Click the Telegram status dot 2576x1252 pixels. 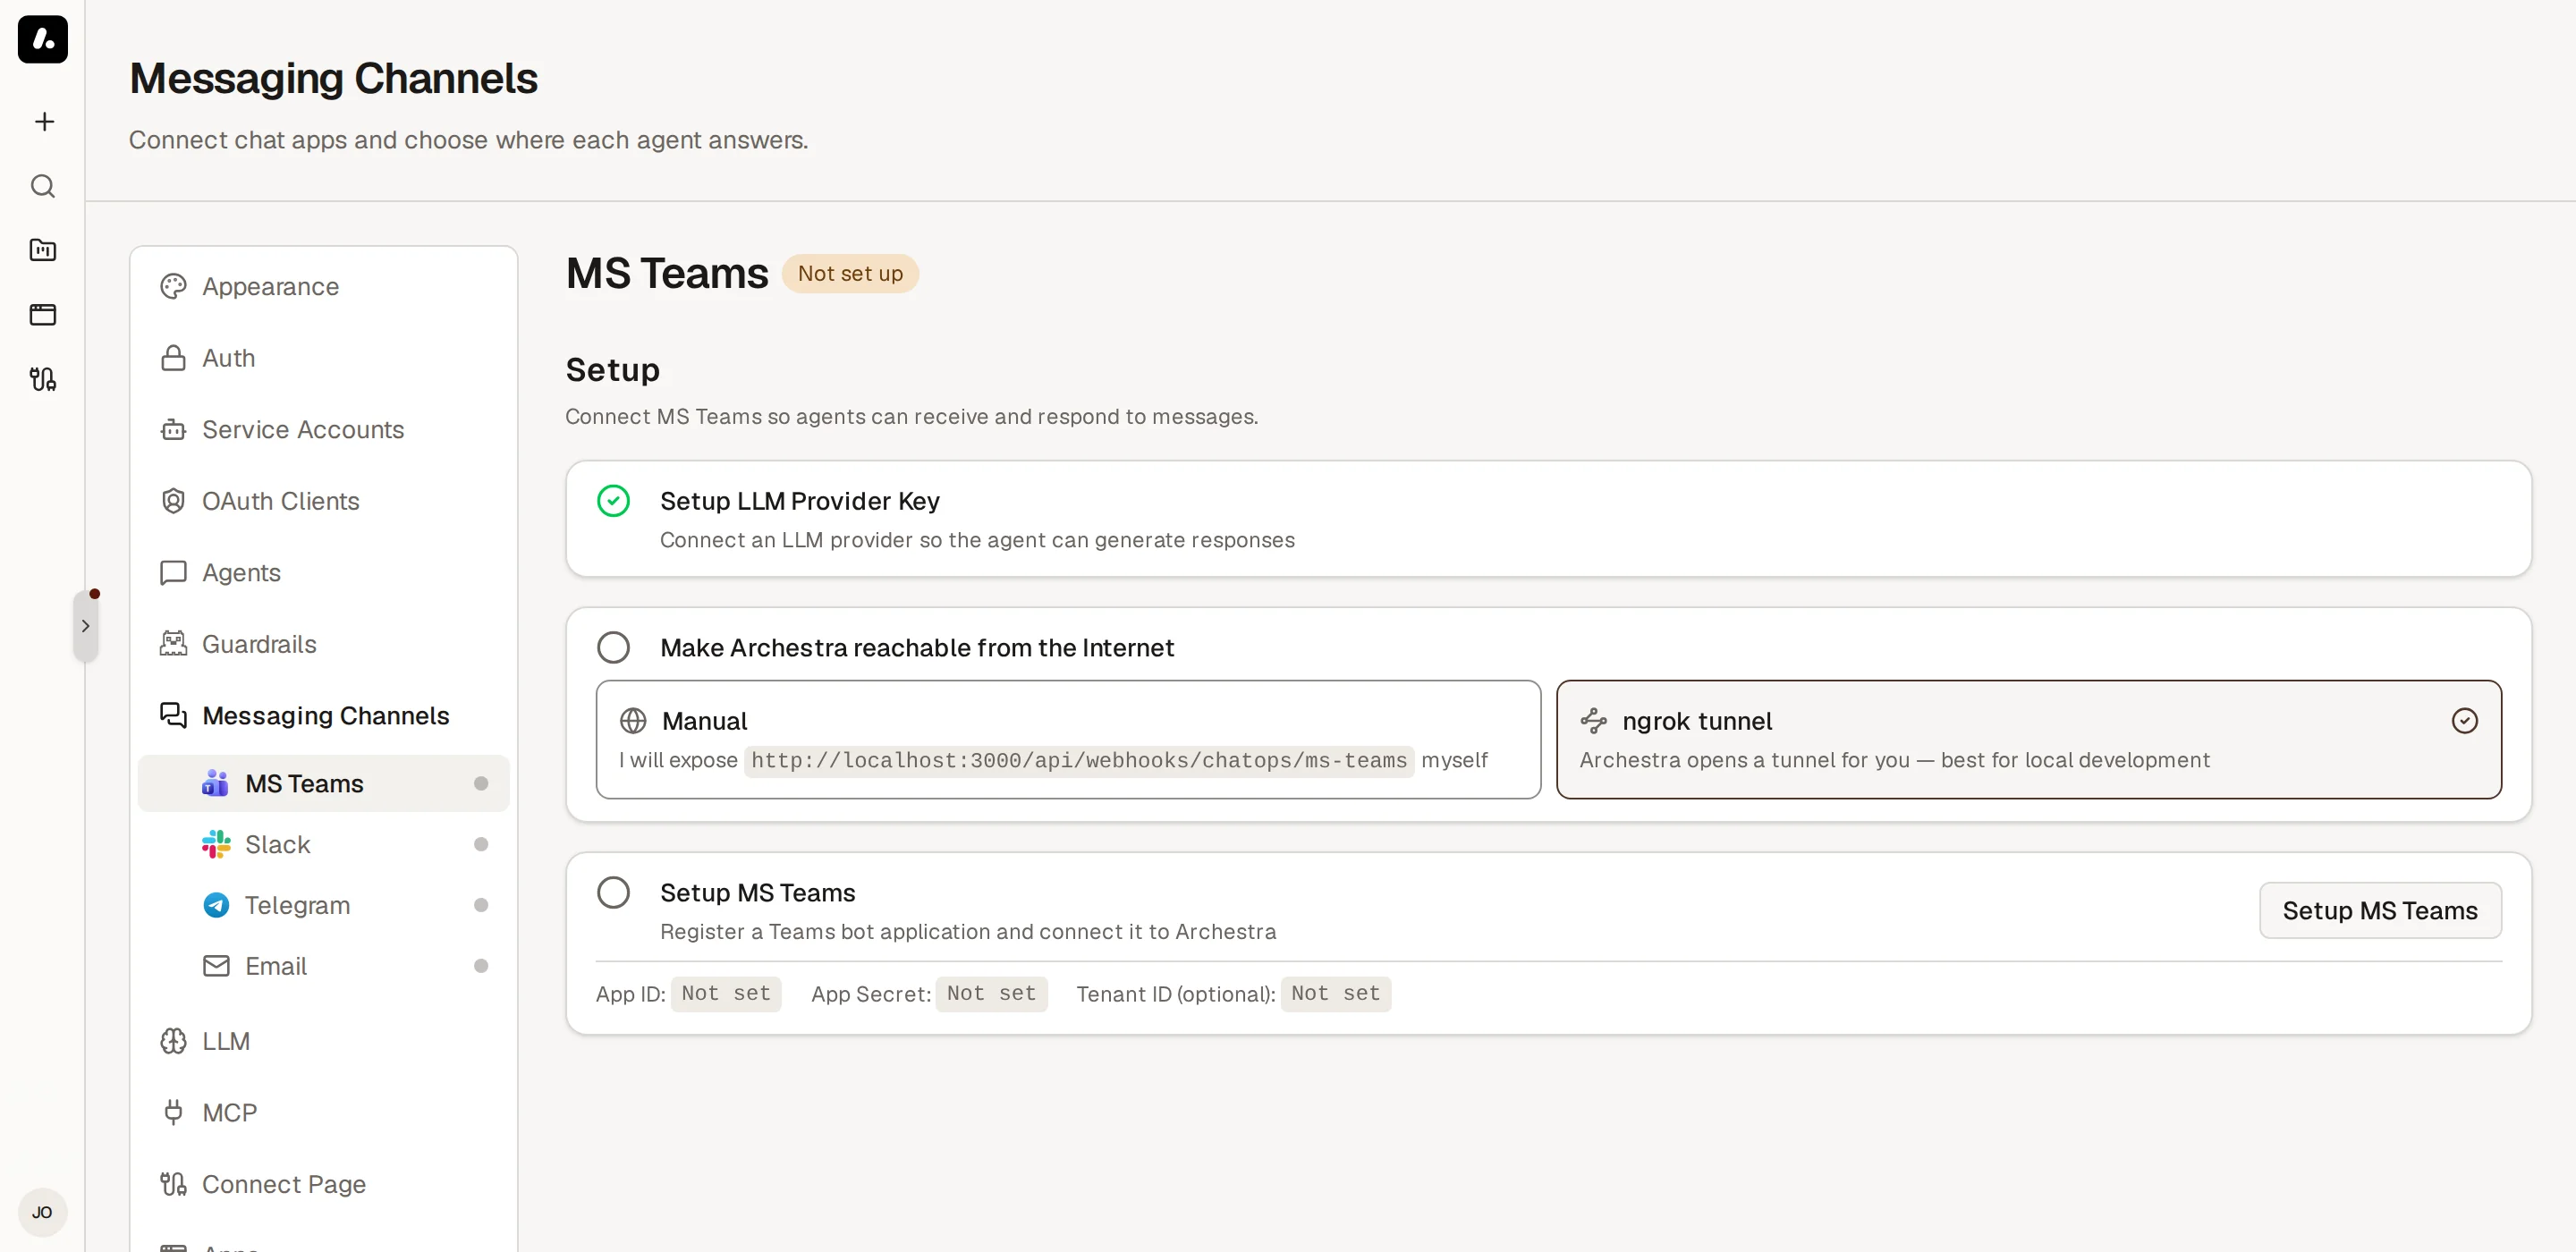tap(481, 905)
